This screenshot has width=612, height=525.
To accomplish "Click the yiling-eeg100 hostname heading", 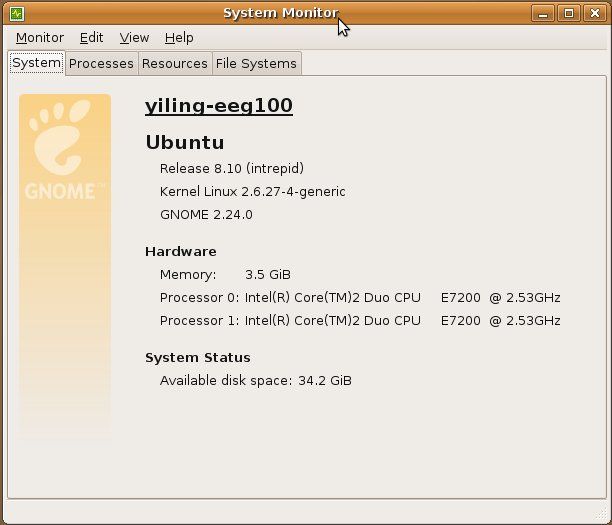I will click(x=219, y=105).
